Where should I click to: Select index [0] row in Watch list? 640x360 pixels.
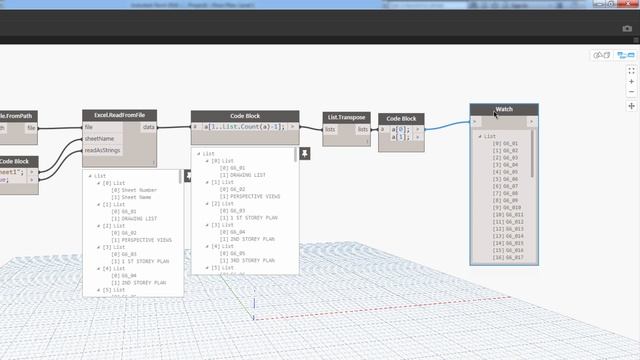505,144
